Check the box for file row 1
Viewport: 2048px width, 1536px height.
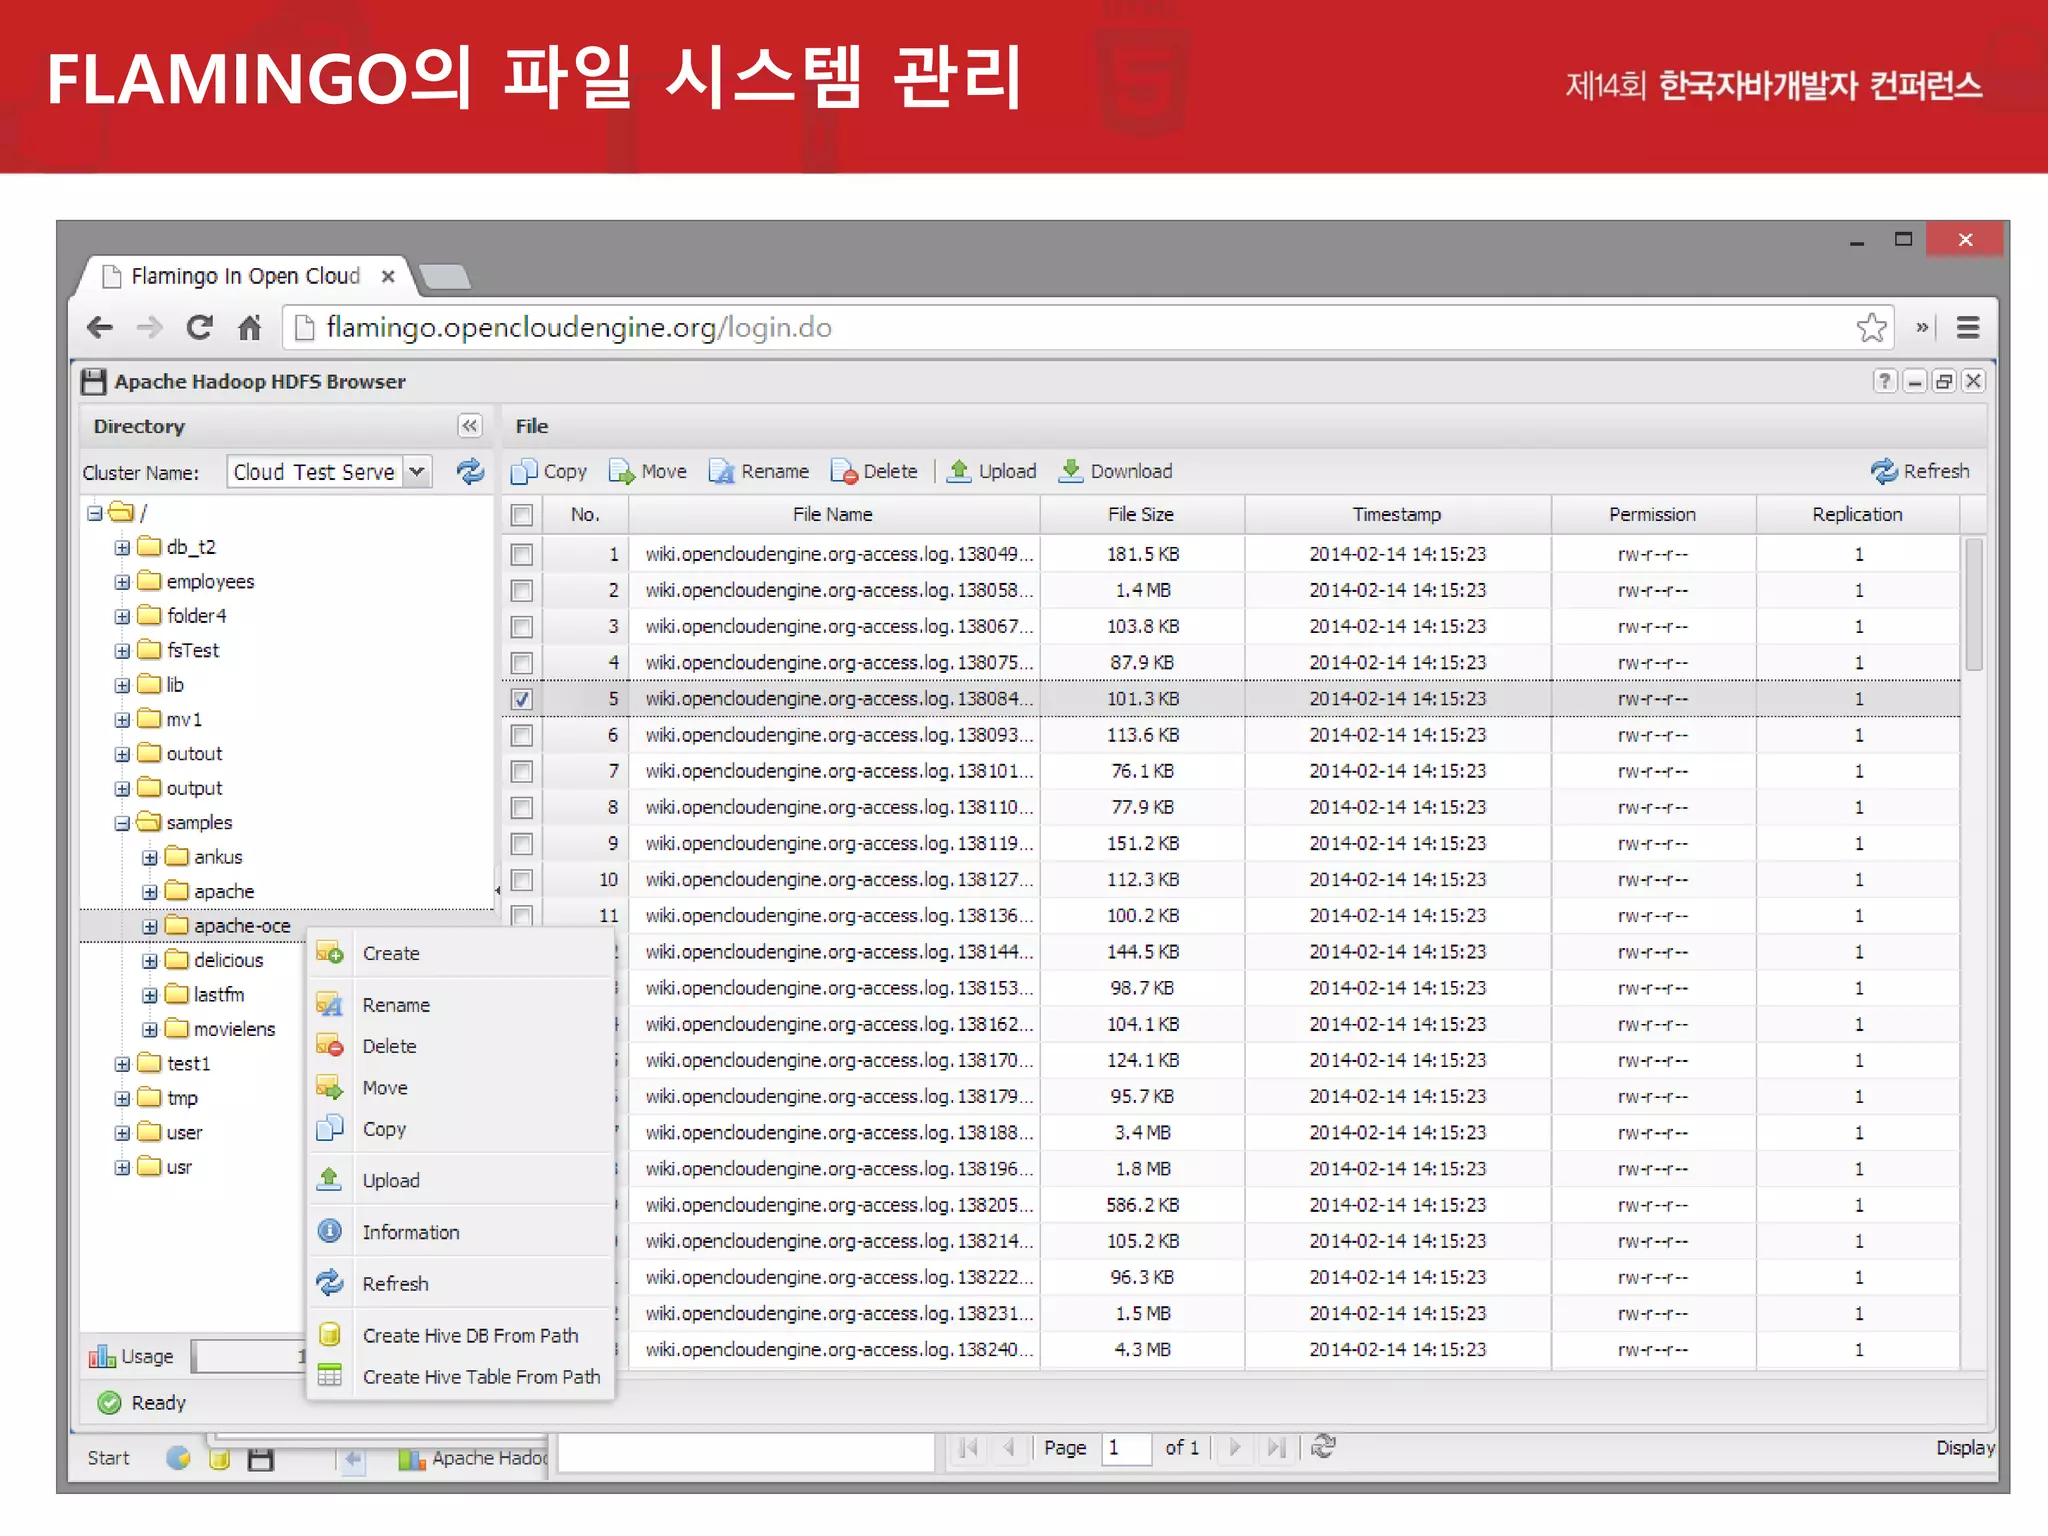pyautogui.click(x=522, y=554)
